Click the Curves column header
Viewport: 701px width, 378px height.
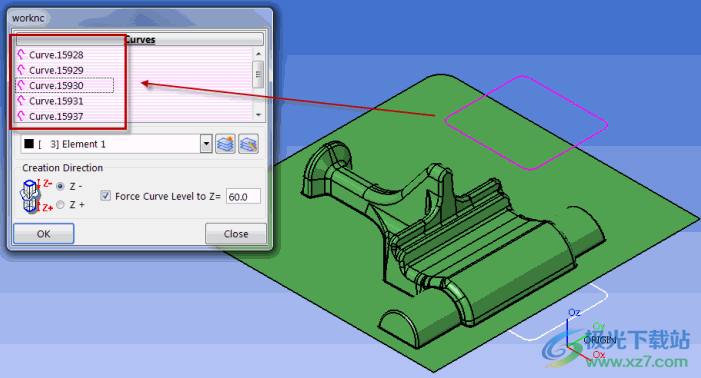[140, 39]
